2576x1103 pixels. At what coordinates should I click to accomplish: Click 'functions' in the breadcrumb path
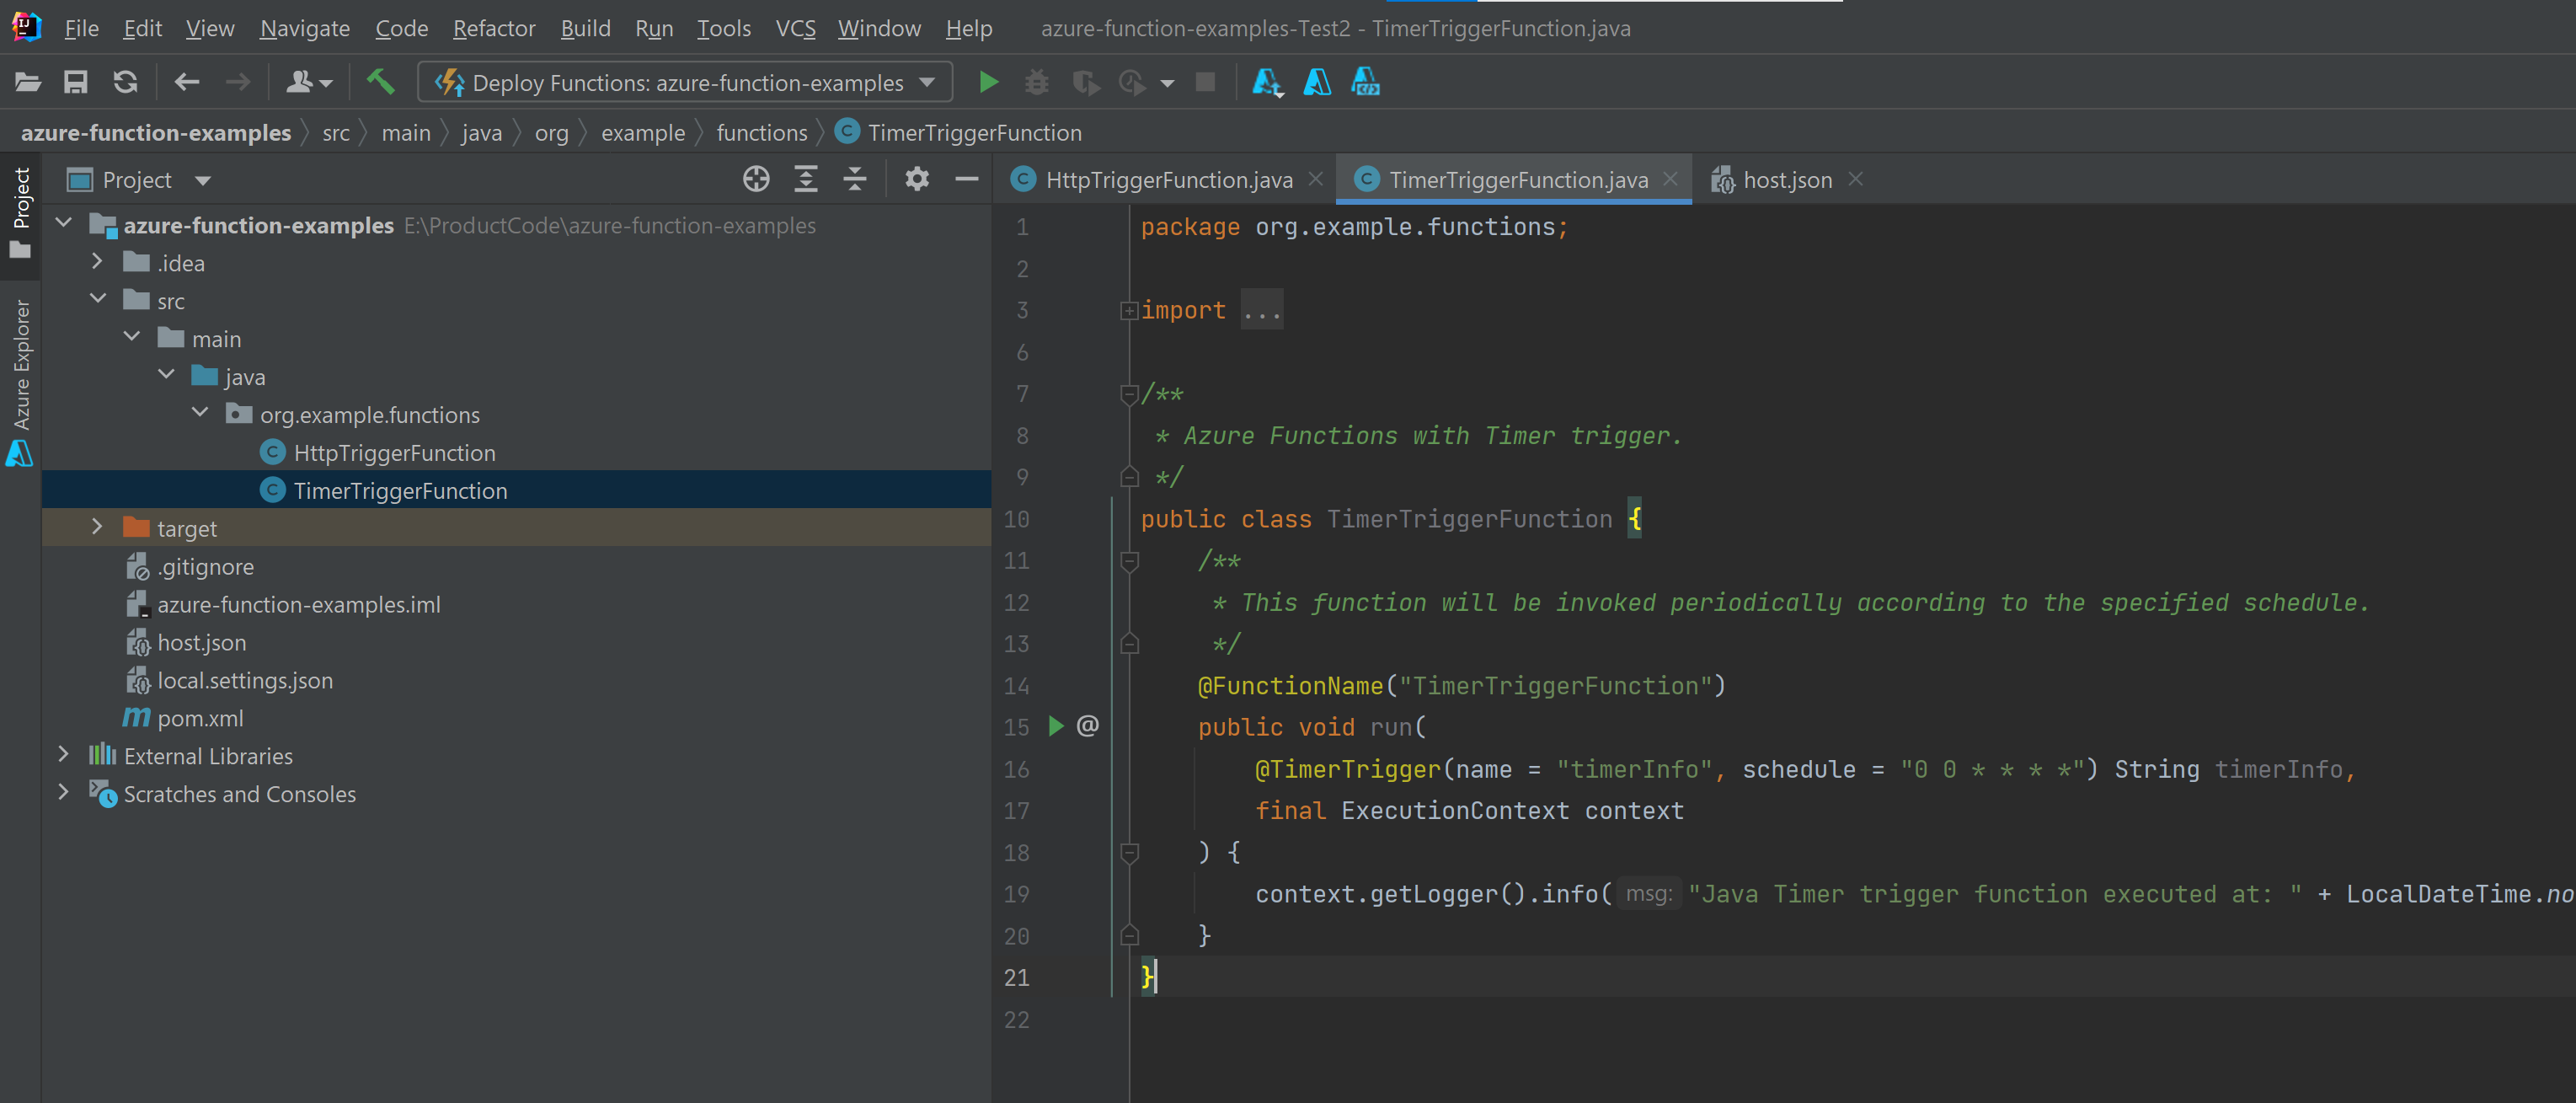[761, 133]
